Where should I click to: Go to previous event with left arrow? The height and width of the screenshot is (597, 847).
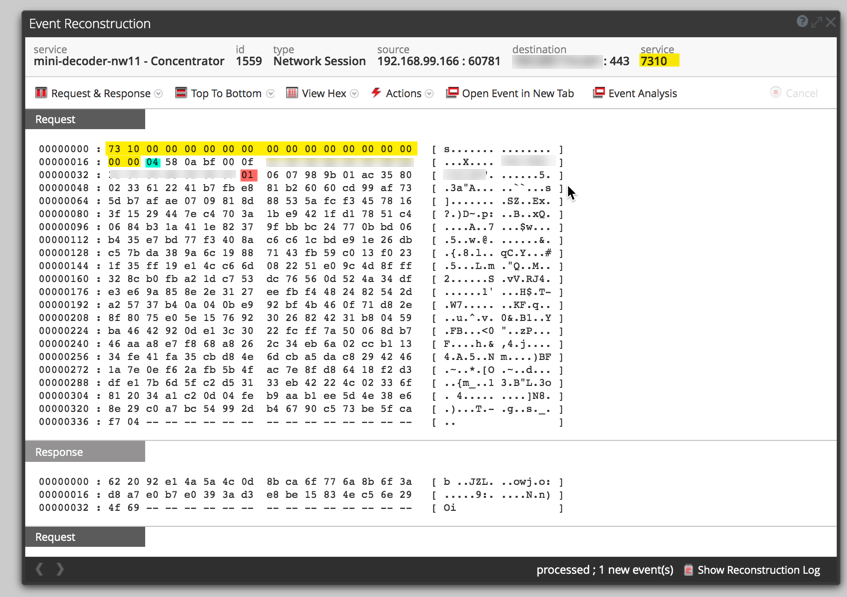40,569
